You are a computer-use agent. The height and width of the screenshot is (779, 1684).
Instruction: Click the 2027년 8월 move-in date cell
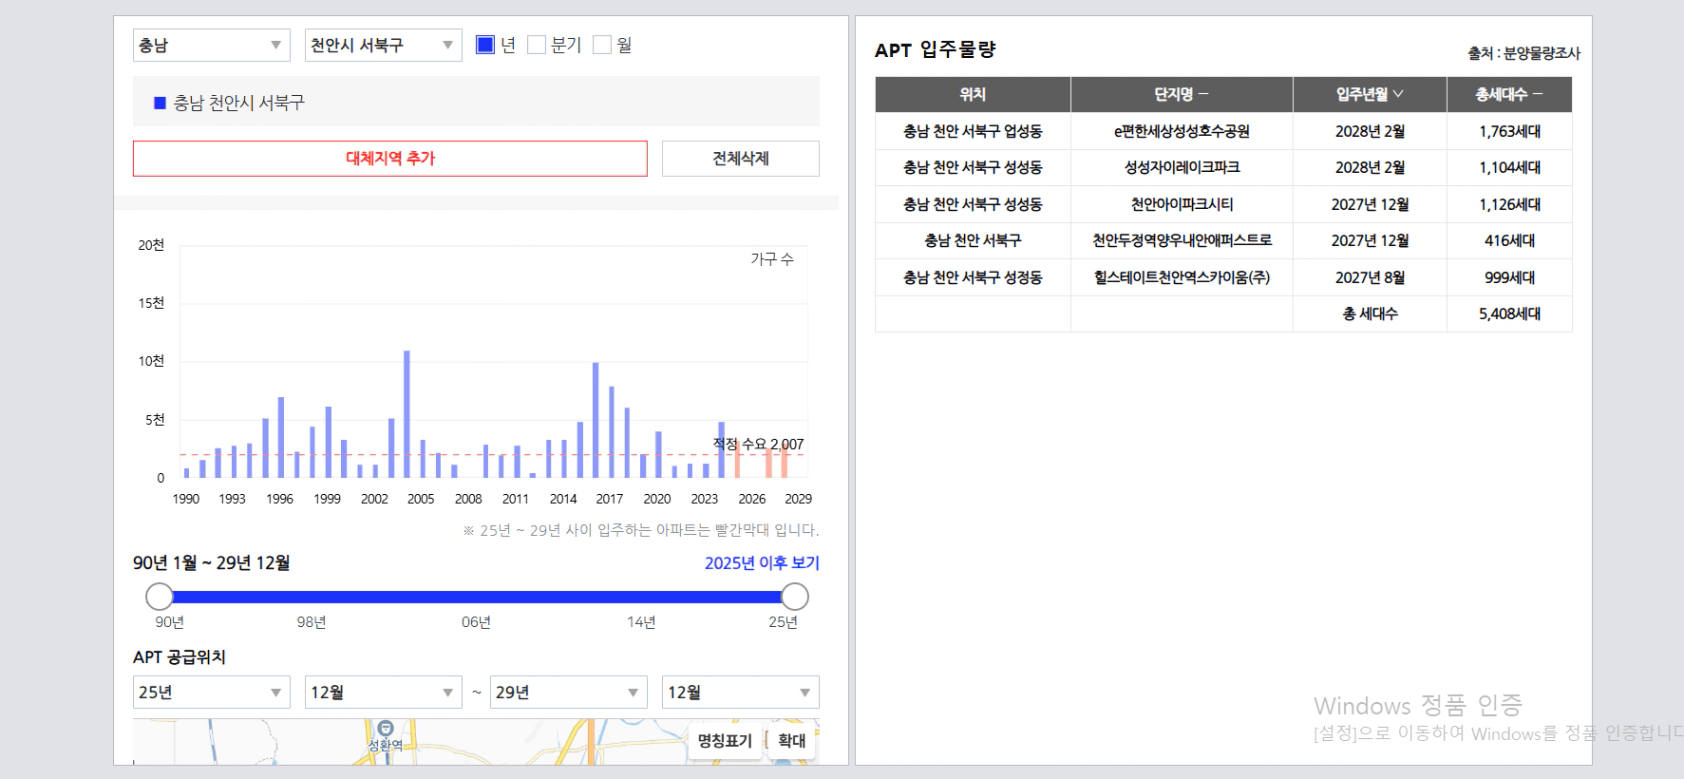point(1369,277)
